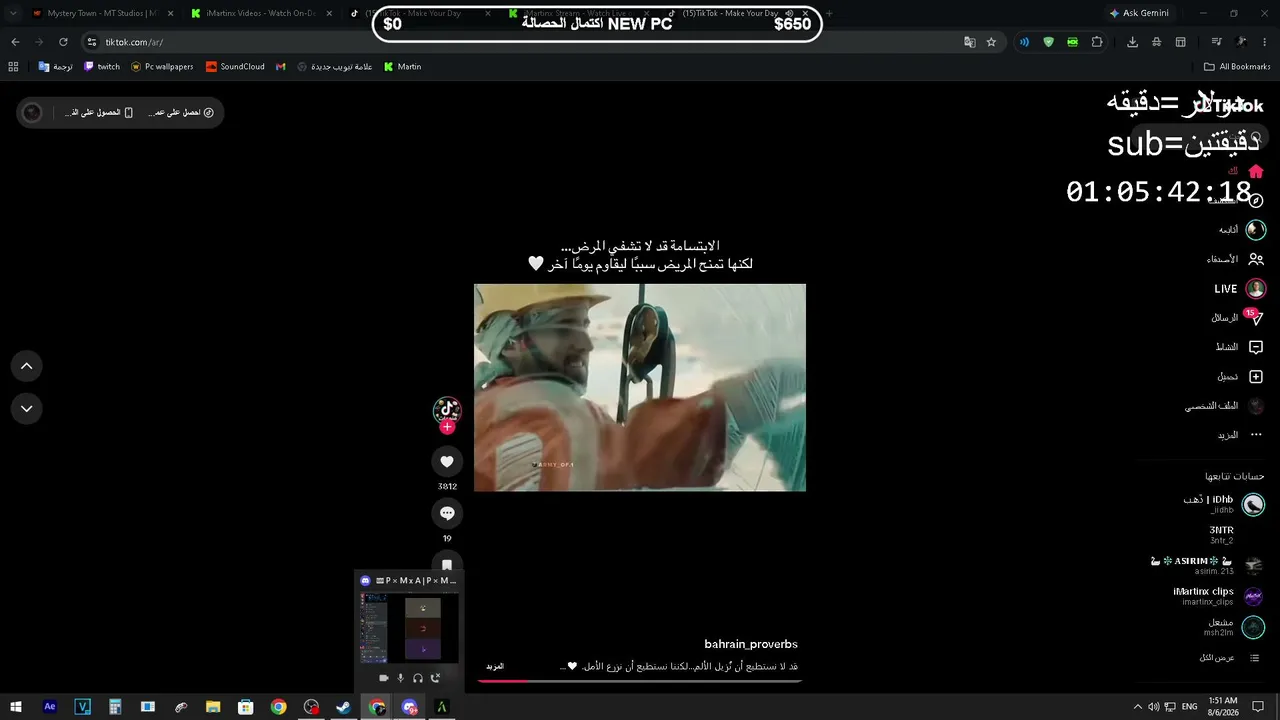Open the browser tab search dropdown
This screenshot has height=720, width=1280.
click(13, 13)
